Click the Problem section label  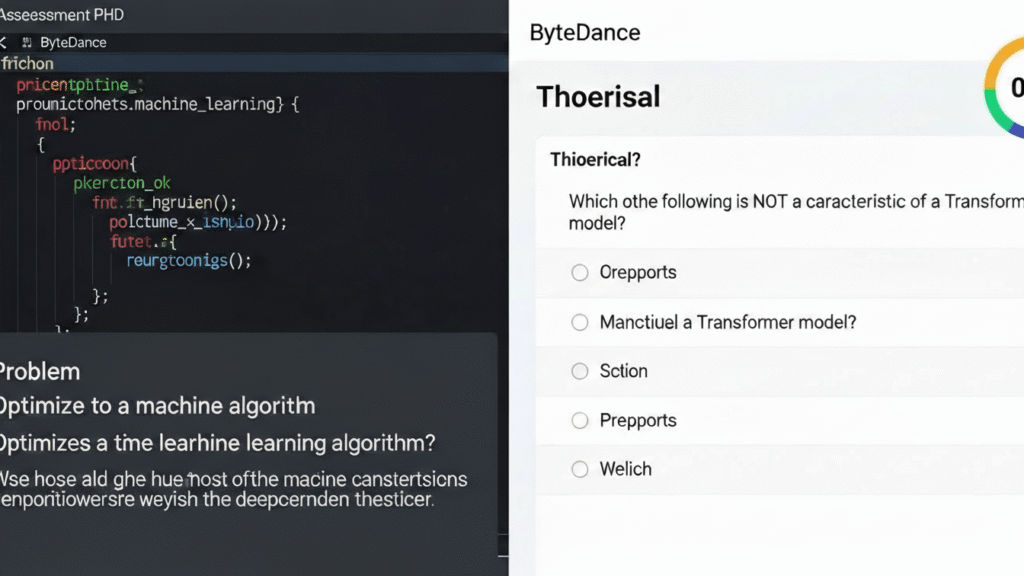(40, 371)
